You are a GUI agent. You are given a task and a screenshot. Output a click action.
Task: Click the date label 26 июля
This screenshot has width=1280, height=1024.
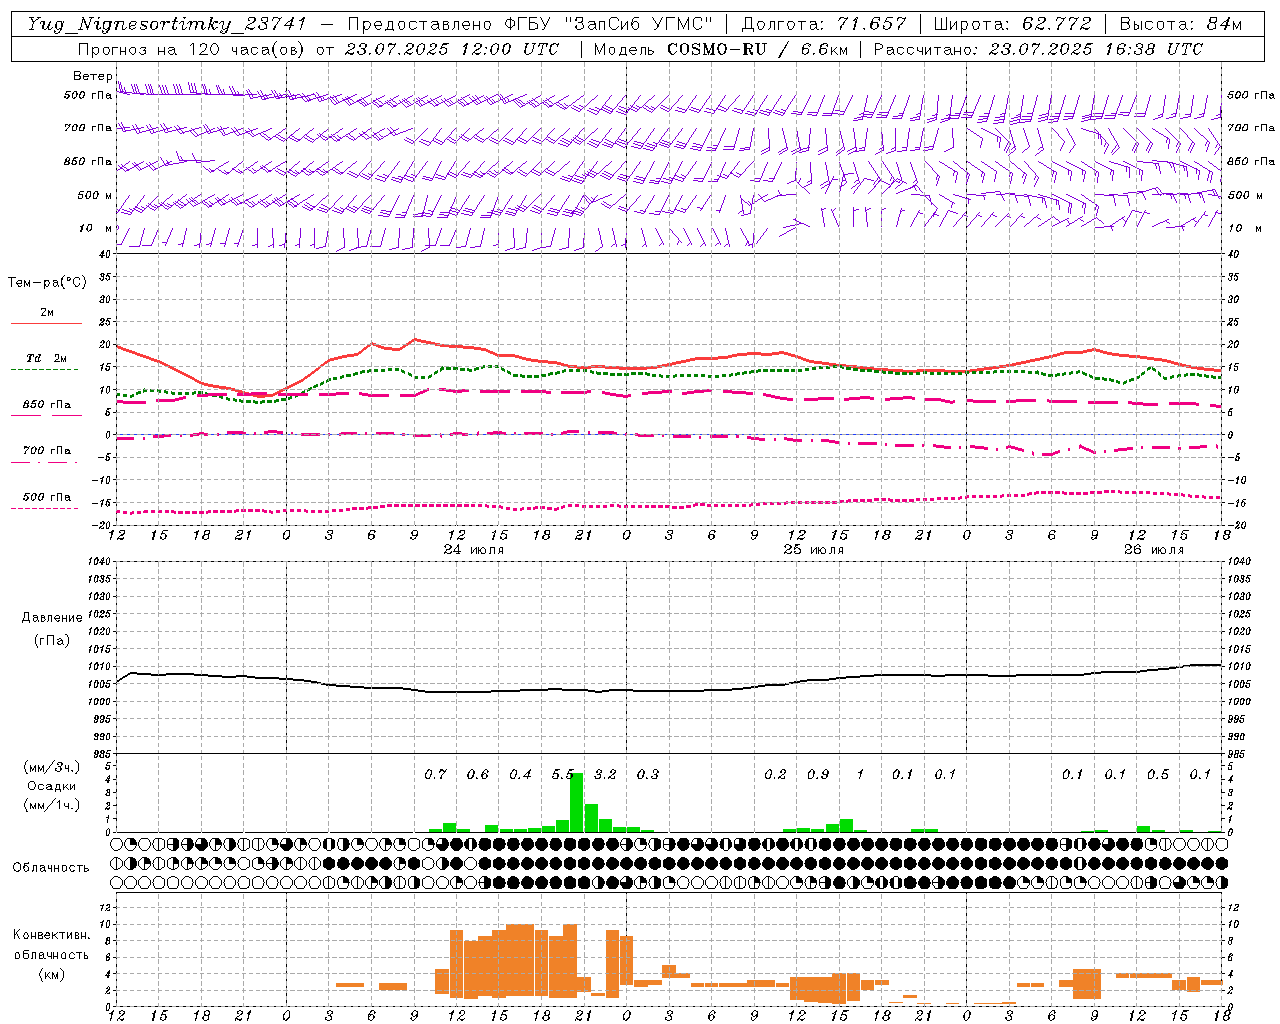(1153, 550)
